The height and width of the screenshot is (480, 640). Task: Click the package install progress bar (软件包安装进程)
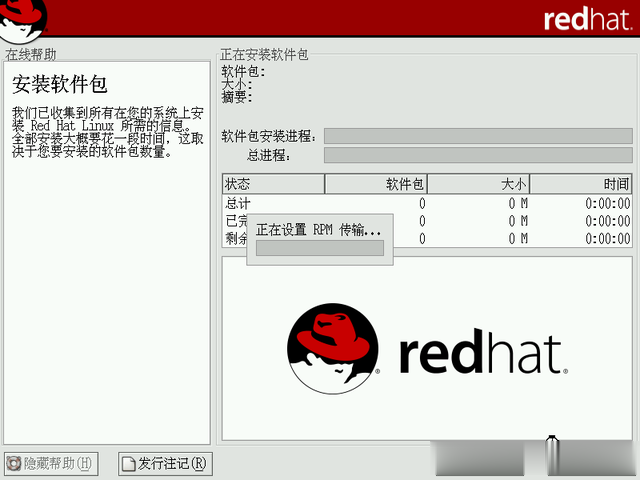478,136
